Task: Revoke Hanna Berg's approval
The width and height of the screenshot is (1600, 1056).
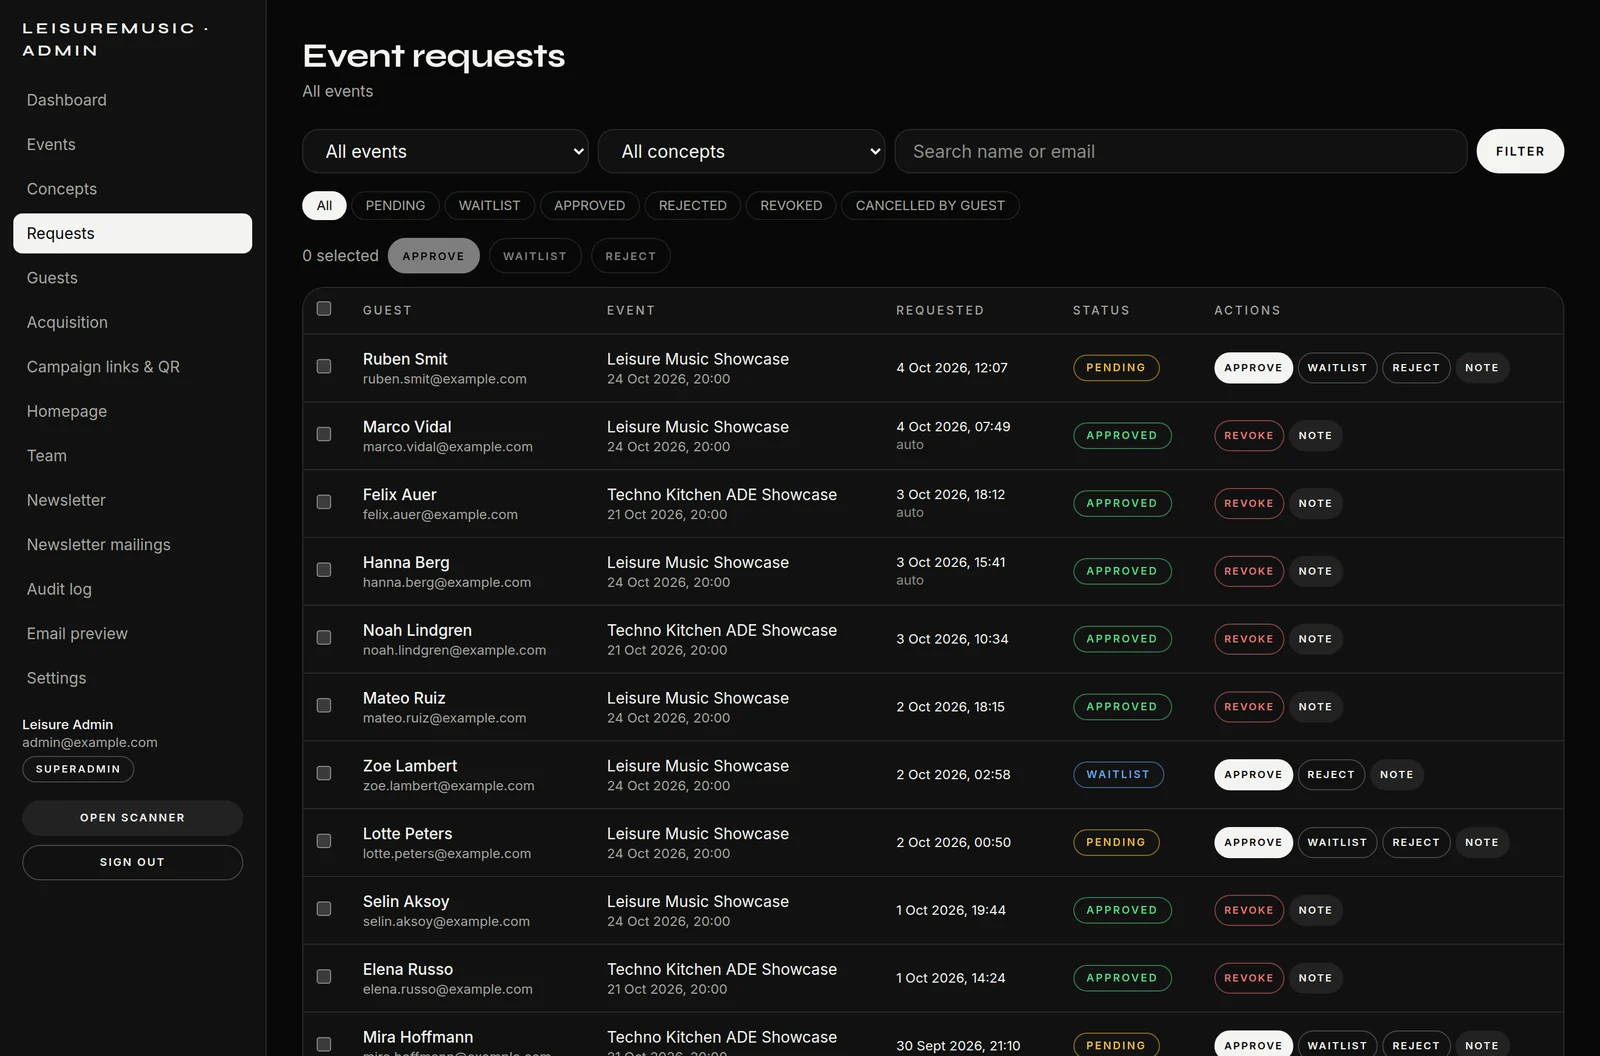Action: pyautogui.click(x=1249, y=571)
